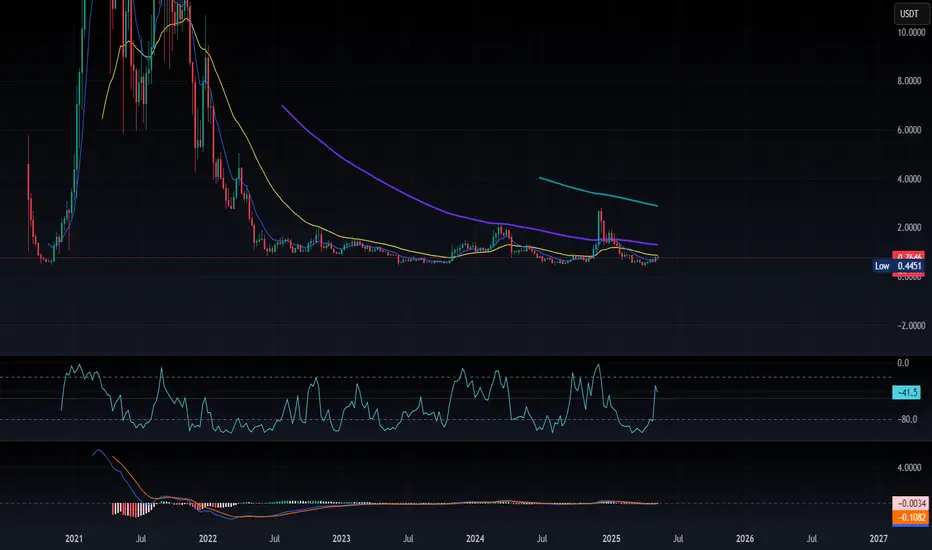
Task: Click the 2026 time axis label
Action: (x=745, y=539)
